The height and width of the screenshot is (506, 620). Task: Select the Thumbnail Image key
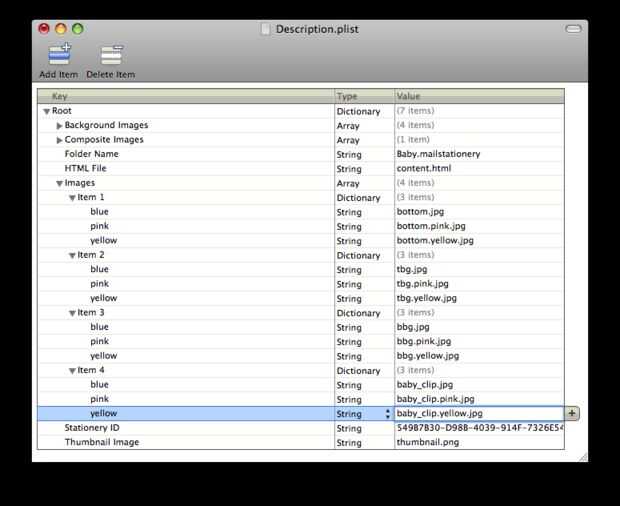point(102,442)
